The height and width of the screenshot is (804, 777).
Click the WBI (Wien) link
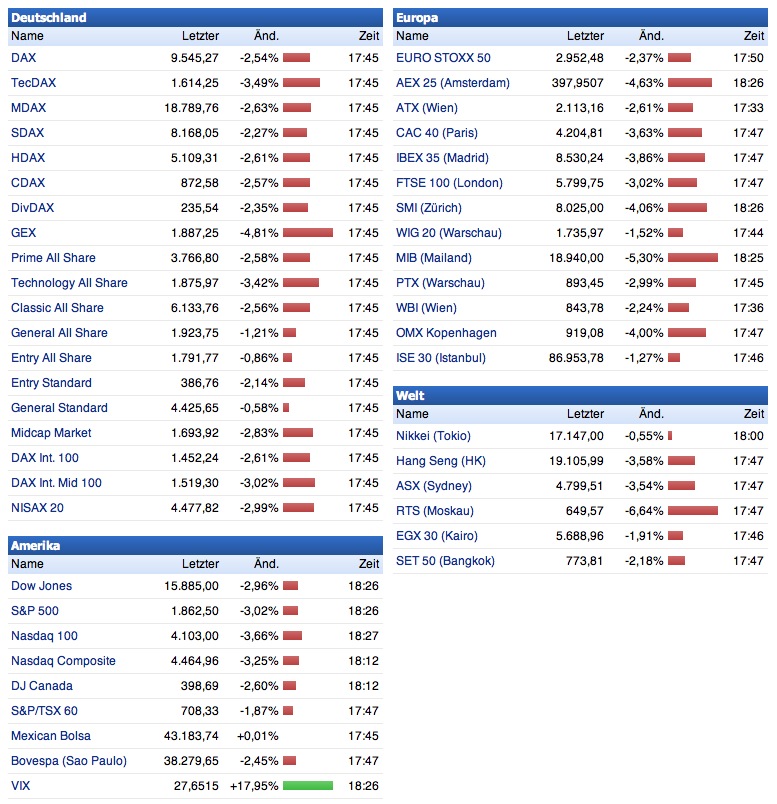click(426, 308)
